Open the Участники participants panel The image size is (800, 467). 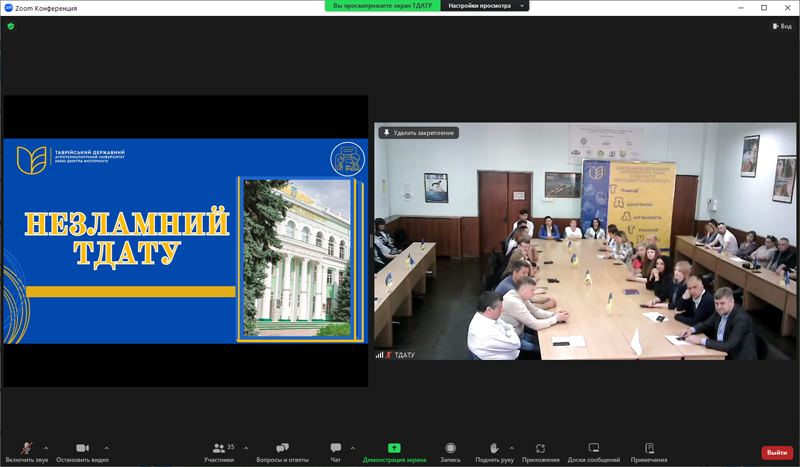tap(219, 453)
